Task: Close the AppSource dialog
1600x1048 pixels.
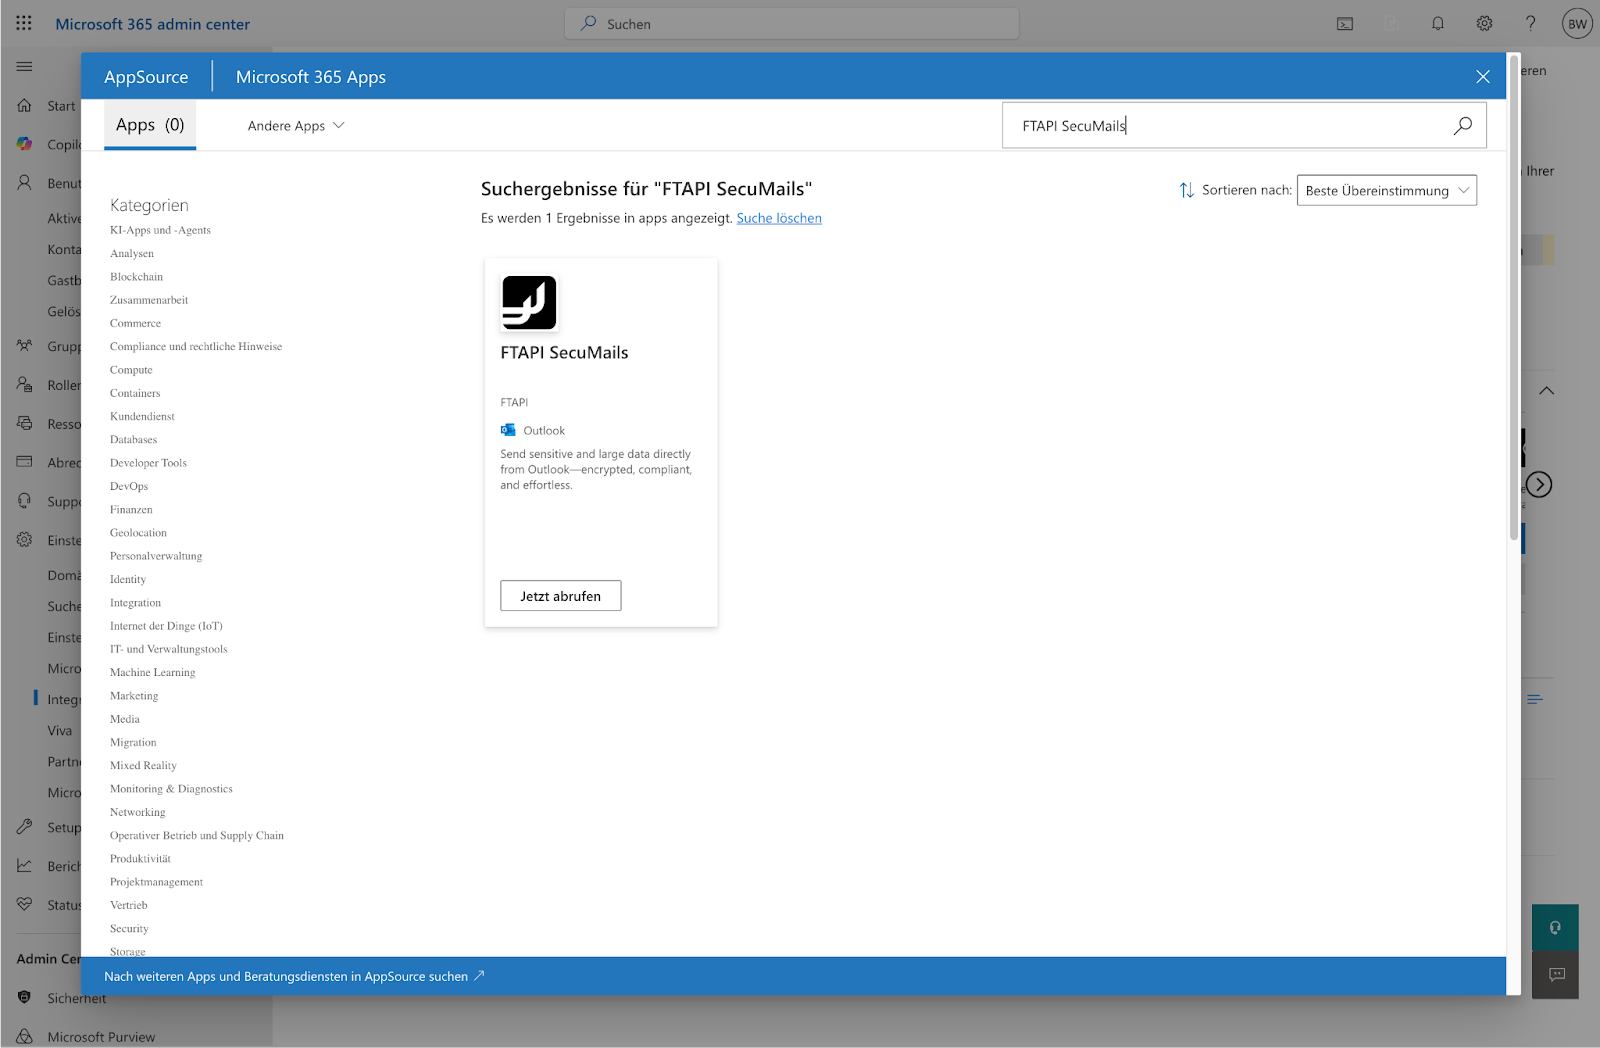Action: tap(1483, 77)
